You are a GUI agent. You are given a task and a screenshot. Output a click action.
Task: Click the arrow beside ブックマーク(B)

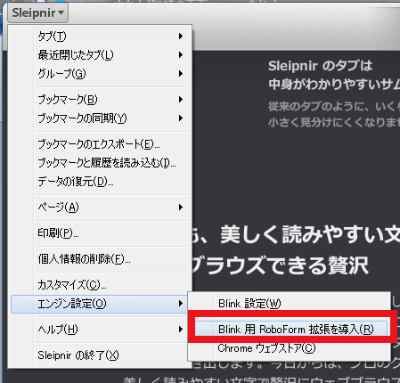click(180, 99)
